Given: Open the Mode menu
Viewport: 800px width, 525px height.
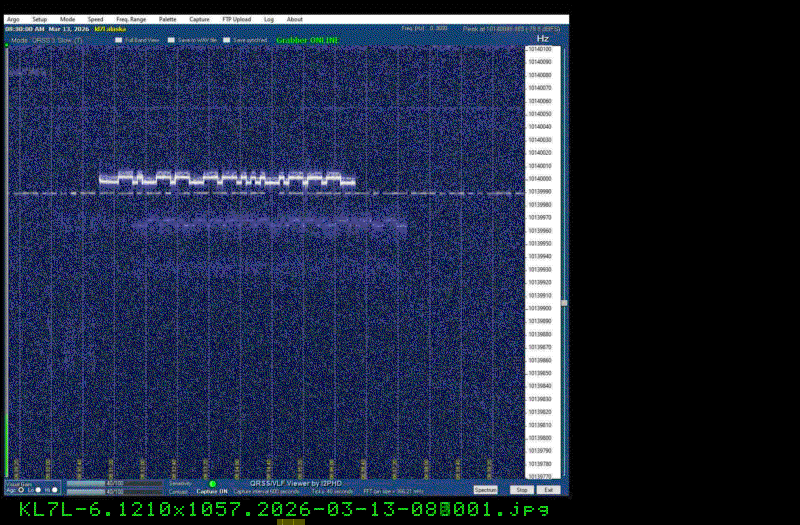Looking at the screenshot, I should [x=67, y=19].
